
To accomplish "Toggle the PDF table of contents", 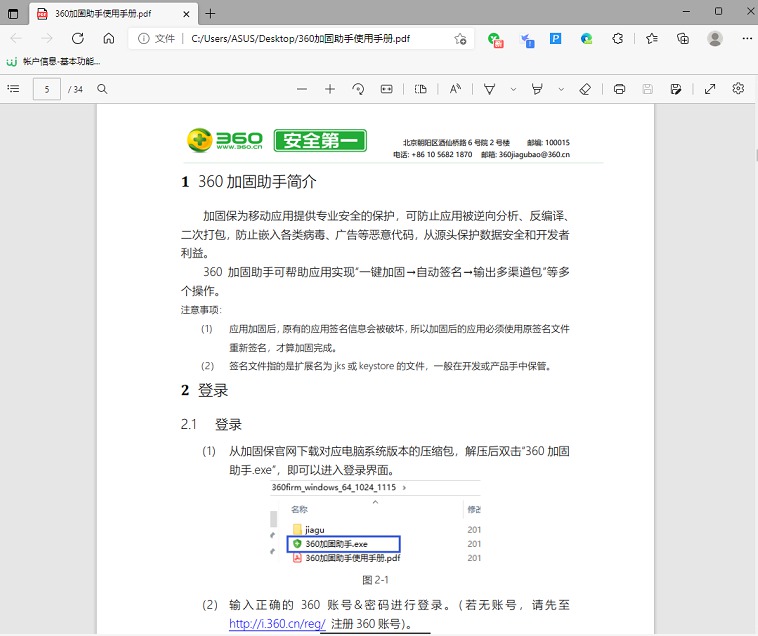I will (14, 89).
